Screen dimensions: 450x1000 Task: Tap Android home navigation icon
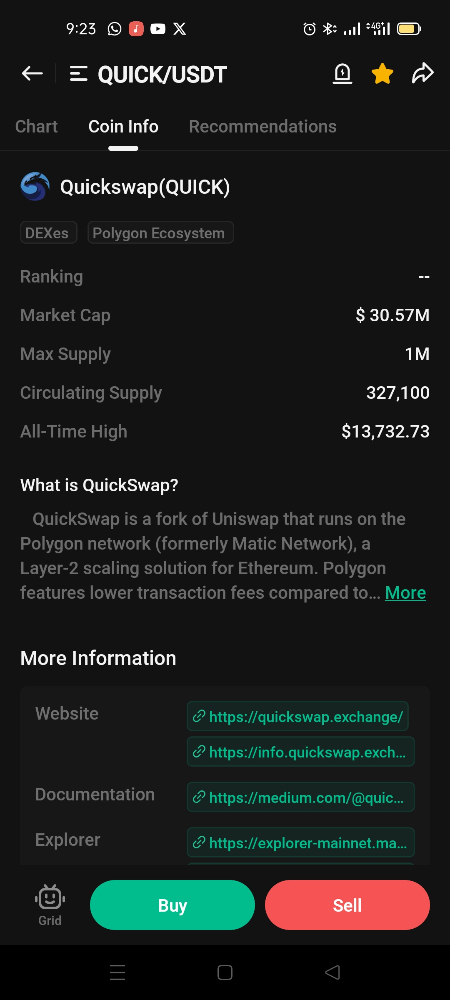click(224, 972)
